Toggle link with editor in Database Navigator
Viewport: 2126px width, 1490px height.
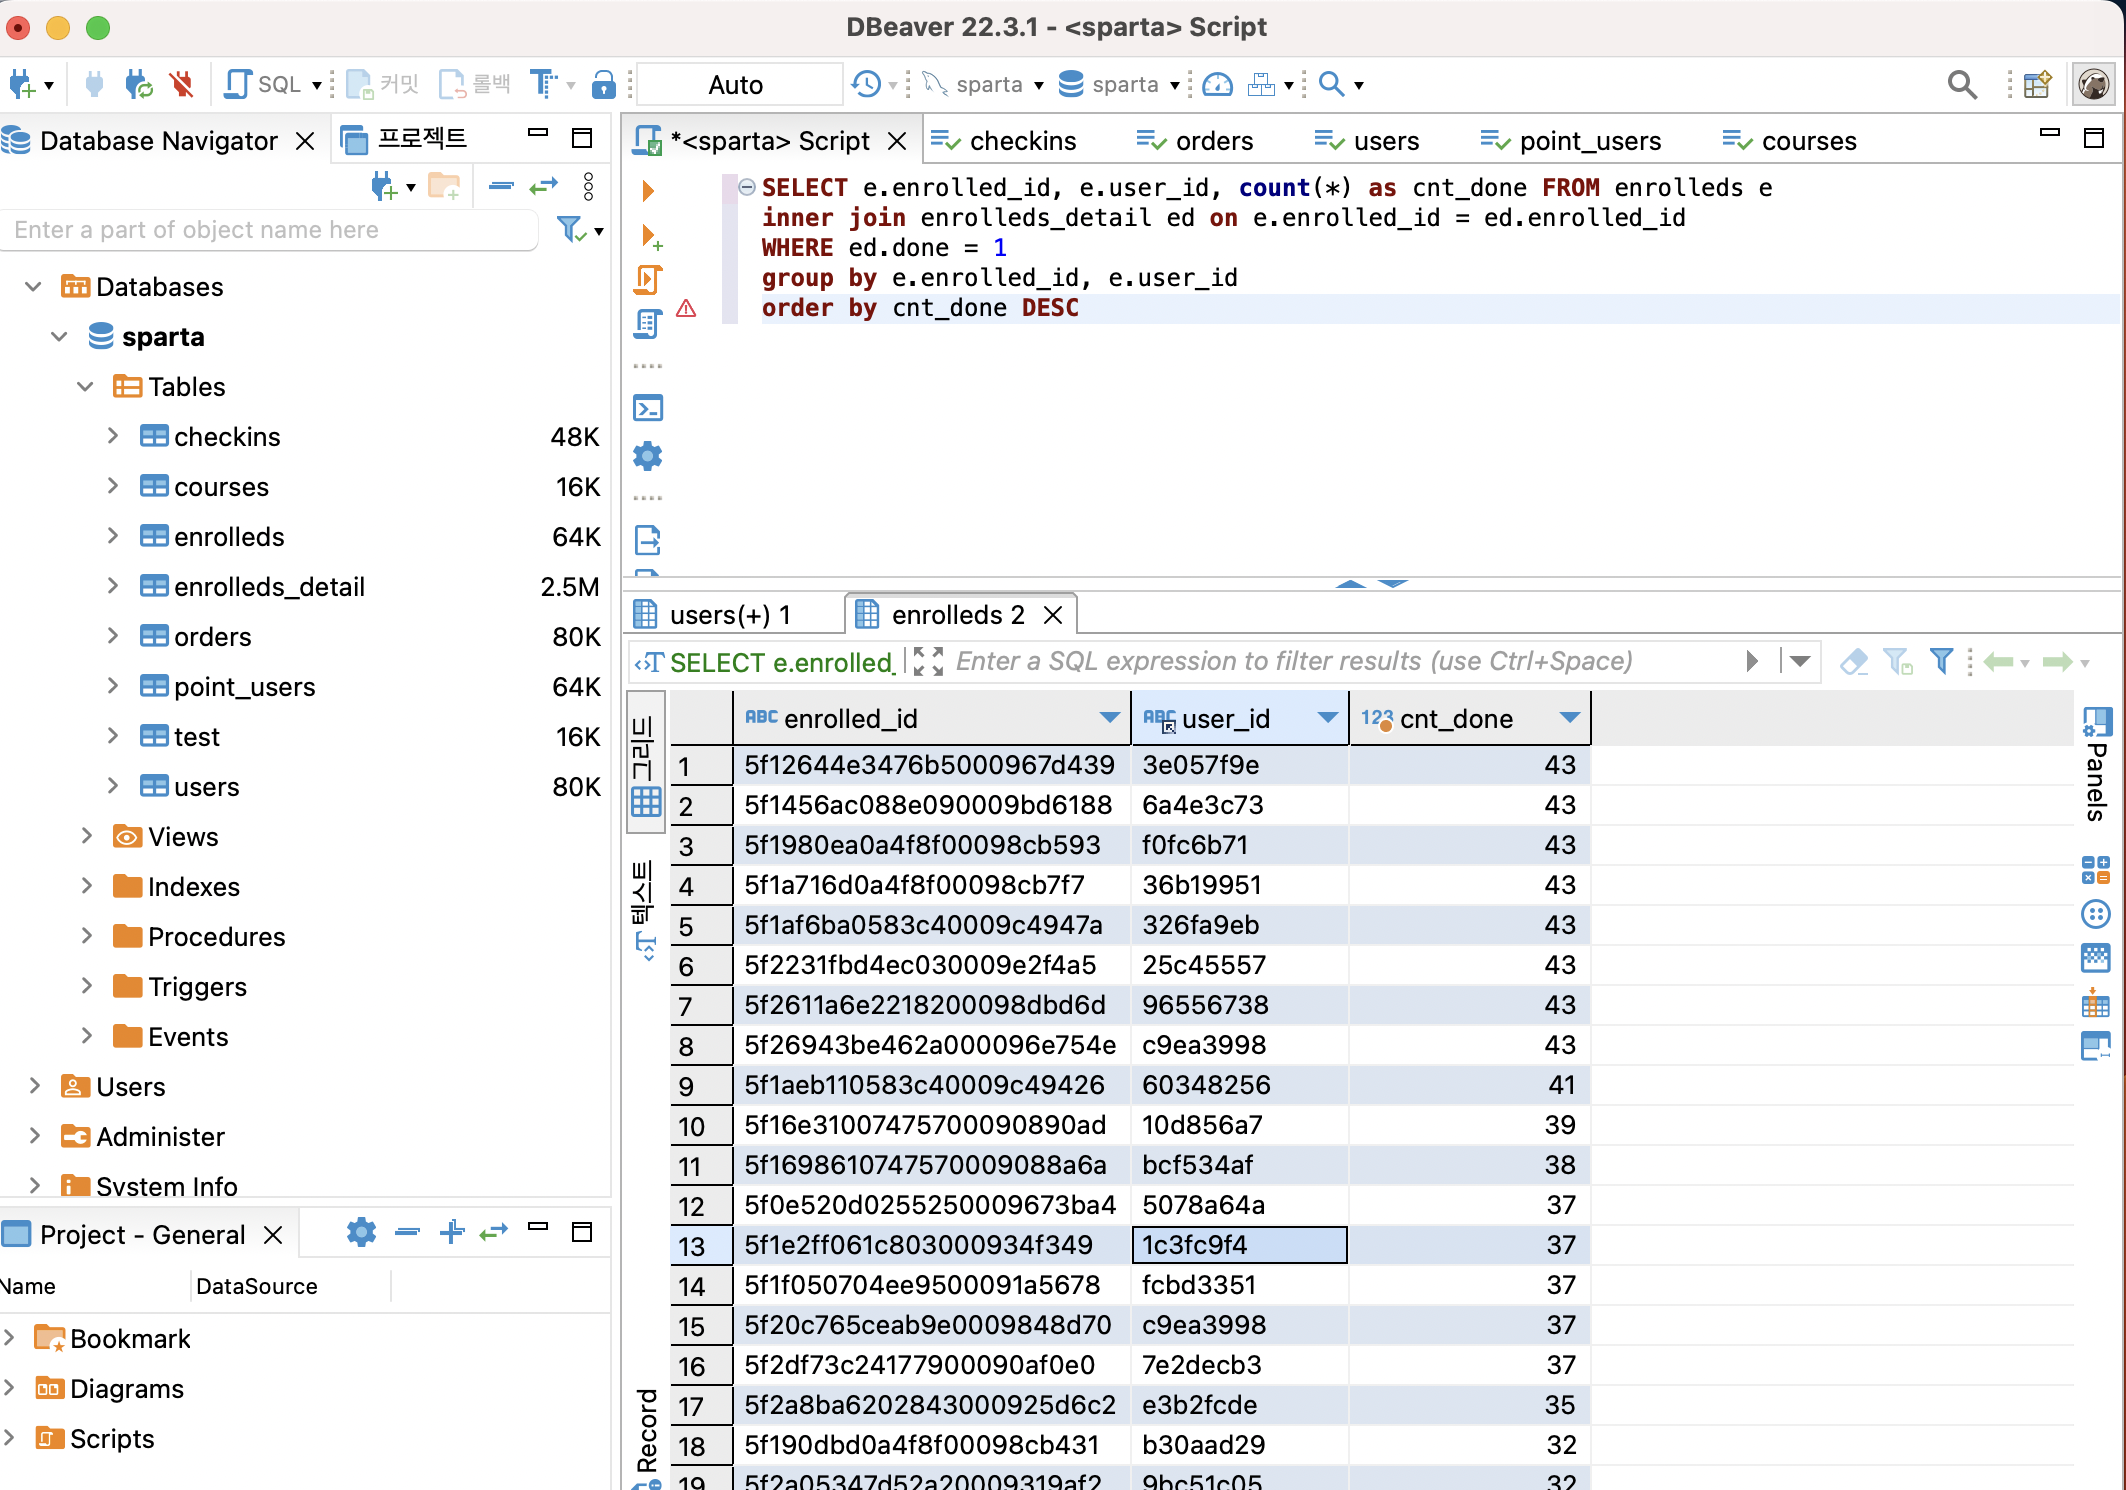click(x=543, y=186)
